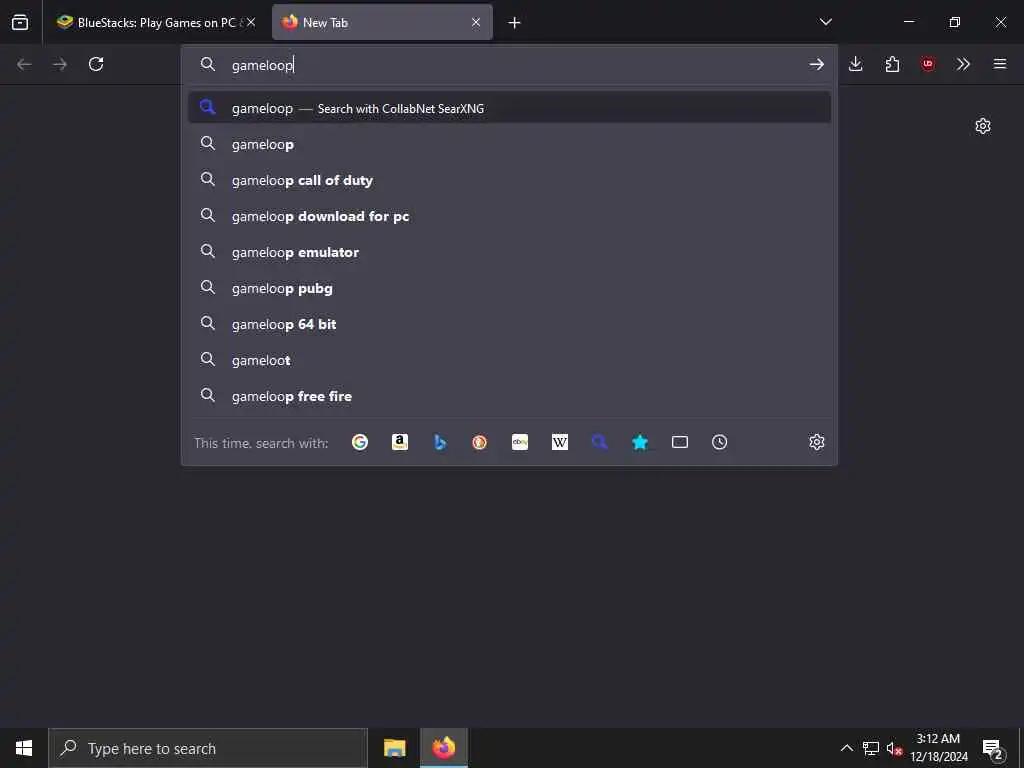Open the Downloads panel
Image resolution: width=1024 pixels, height=768 pixels.
point(856,64)
